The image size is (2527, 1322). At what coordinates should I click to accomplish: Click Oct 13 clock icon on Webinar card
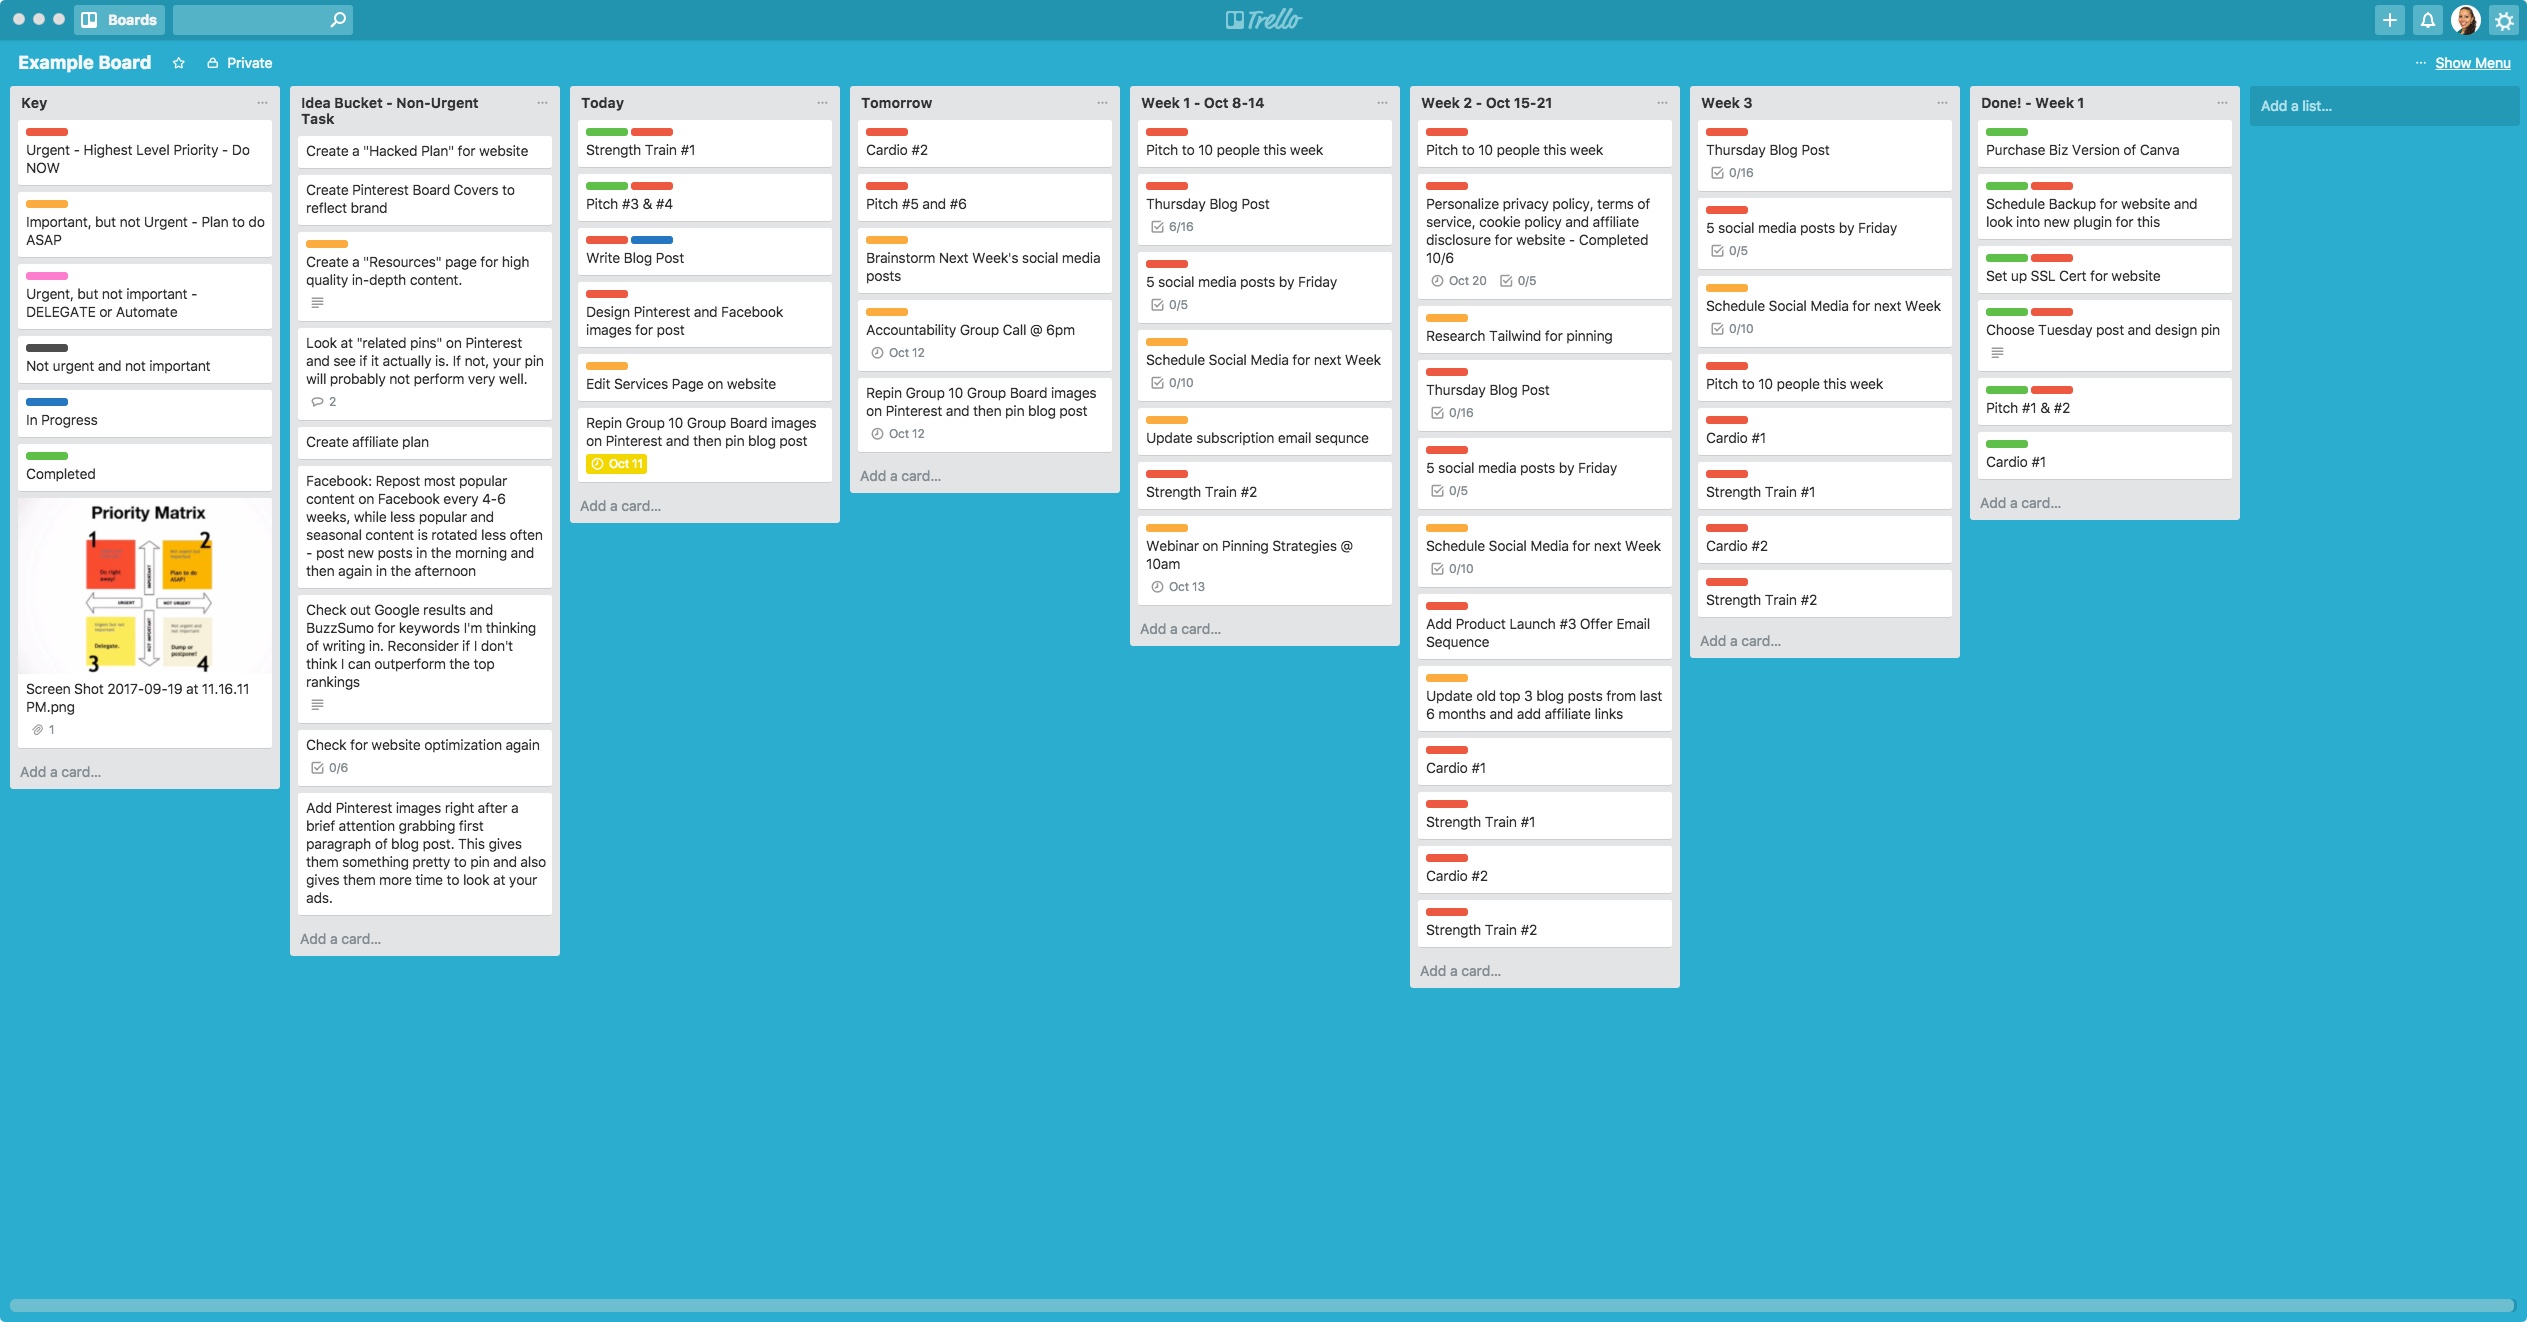tap(1157, 587)
